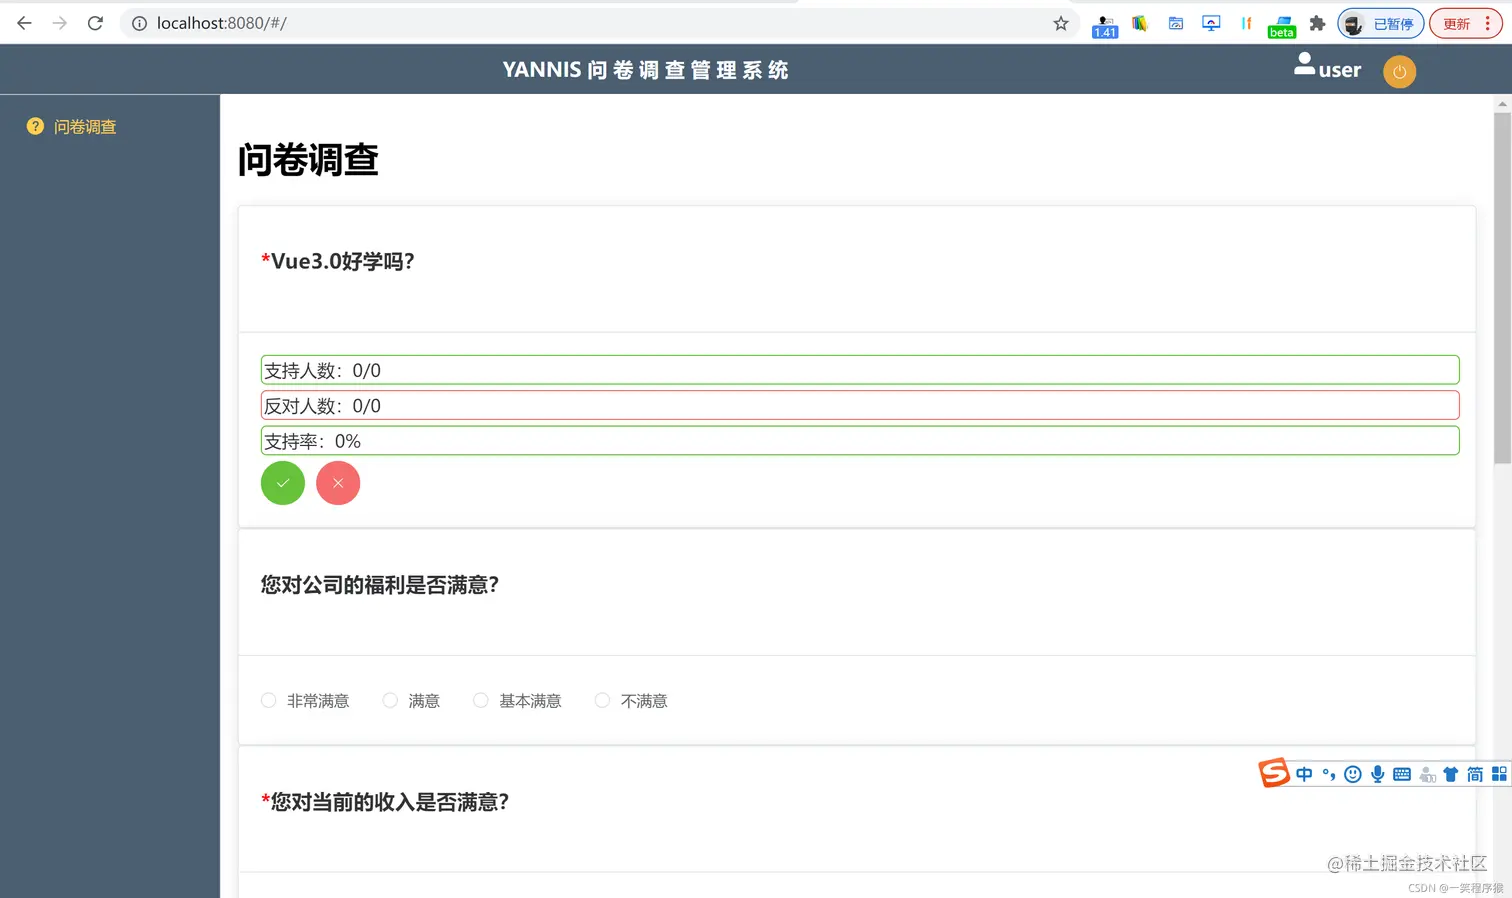Select the 不满意 radio option

pyautogui.click(x=602, y=700)
